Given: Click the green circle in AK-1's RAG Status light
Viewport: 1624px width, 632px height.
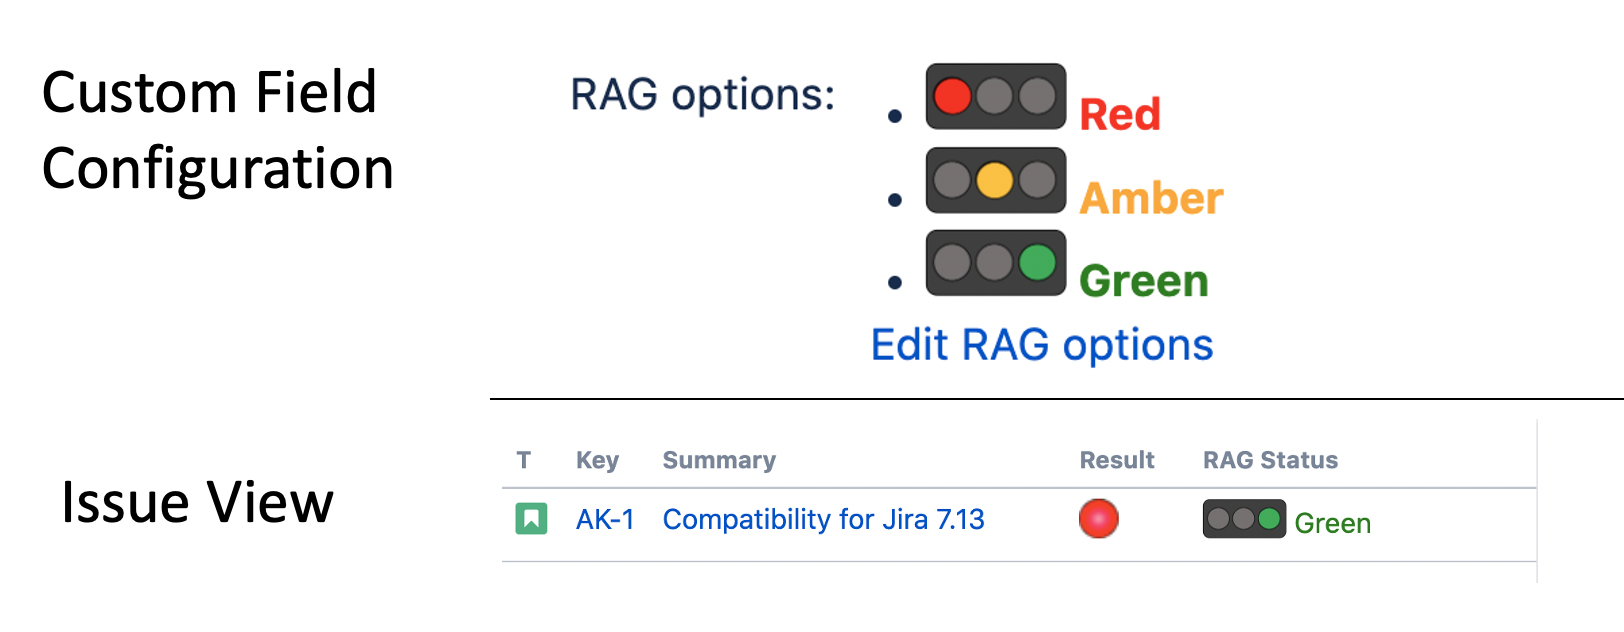Looking at the screenshot, I should point(1269,518).
